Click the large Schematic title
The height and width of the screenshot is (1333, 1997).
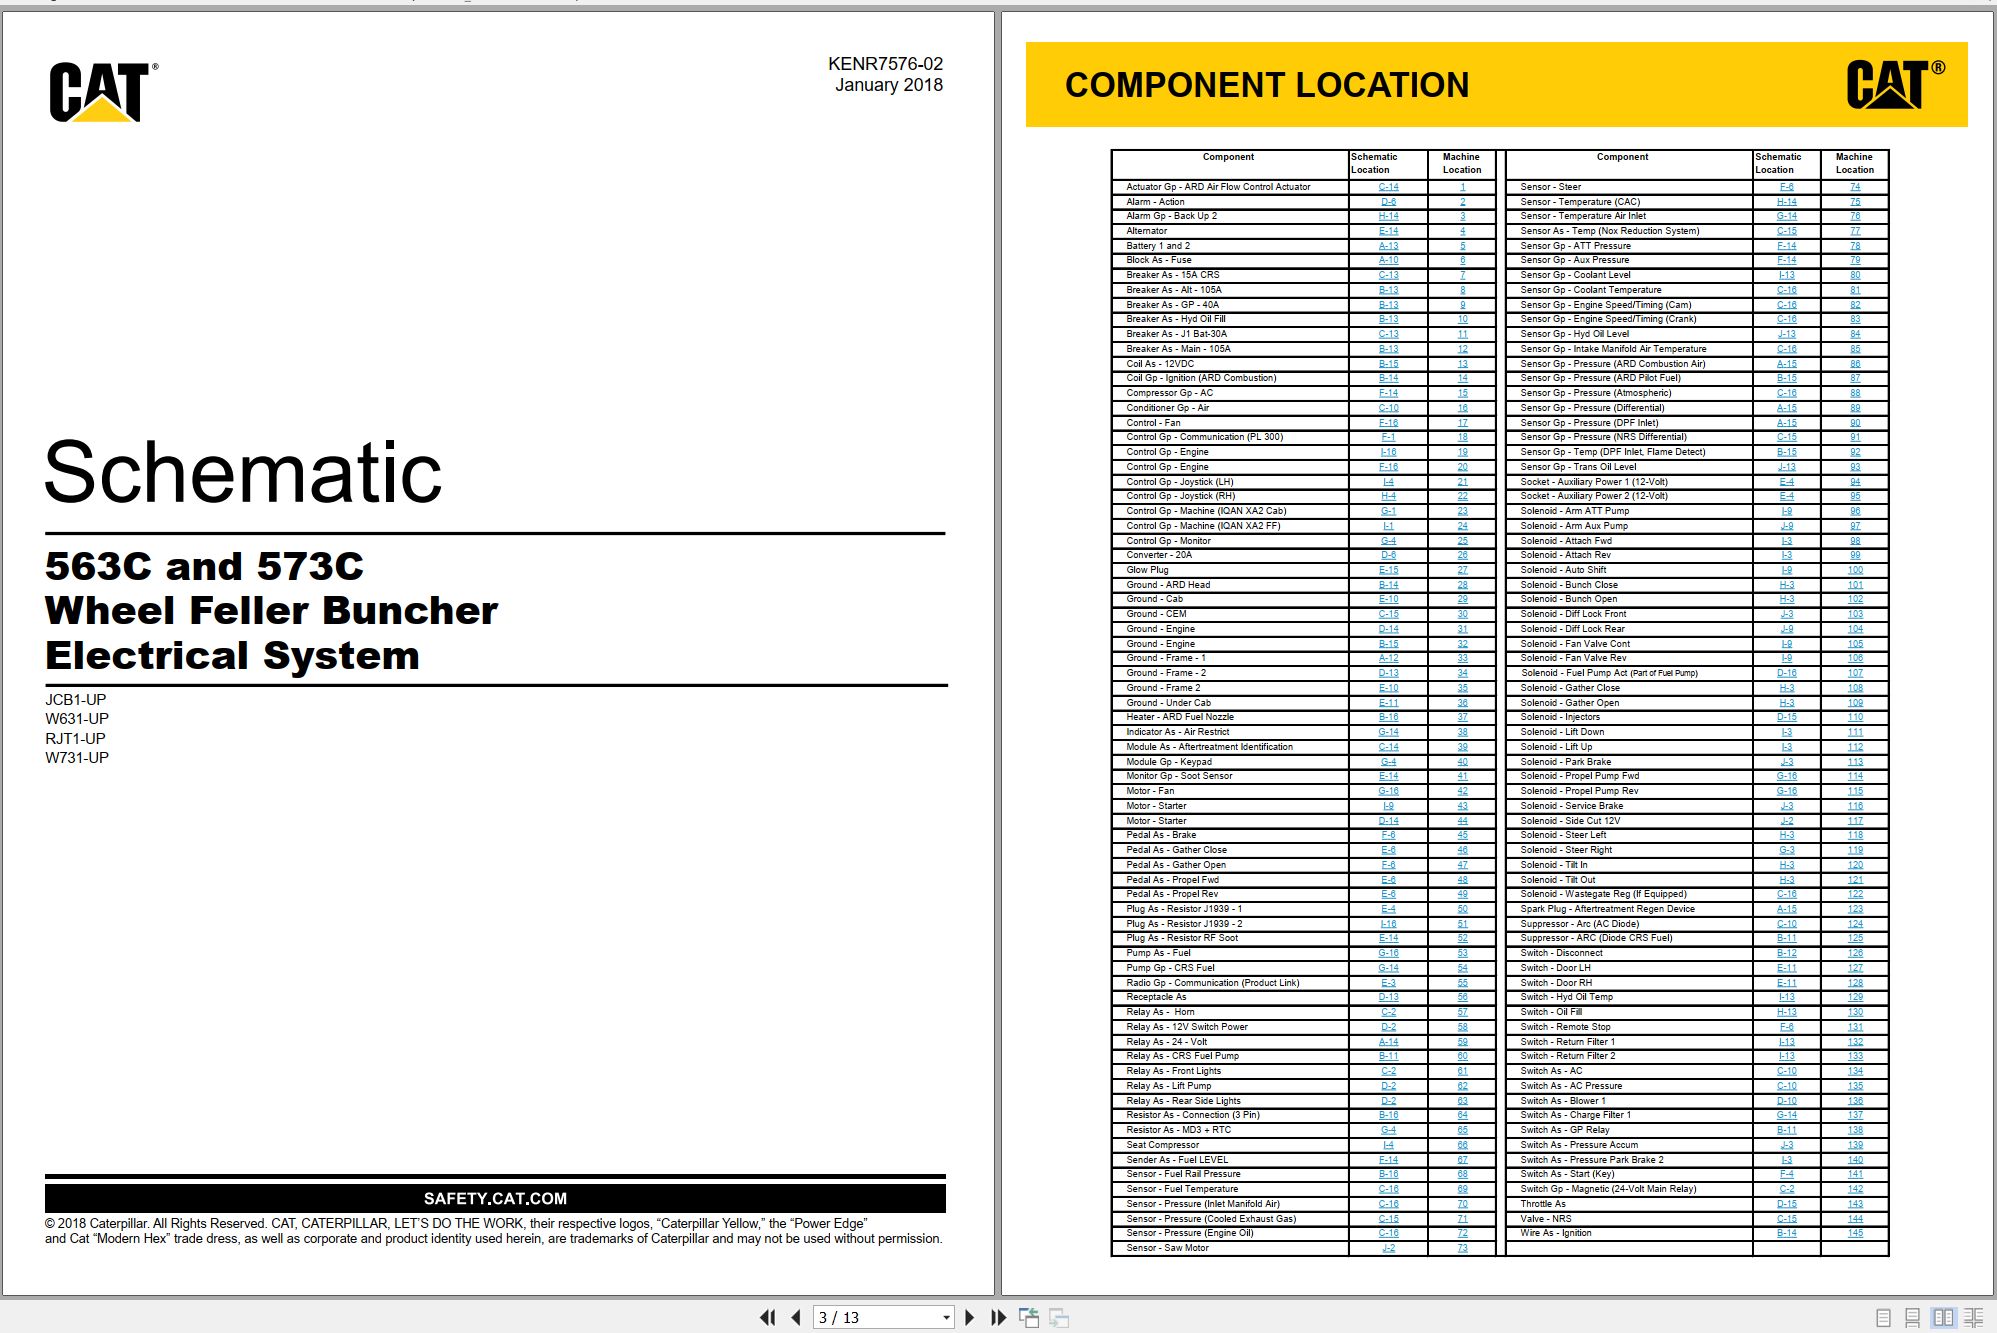point(243,472)
